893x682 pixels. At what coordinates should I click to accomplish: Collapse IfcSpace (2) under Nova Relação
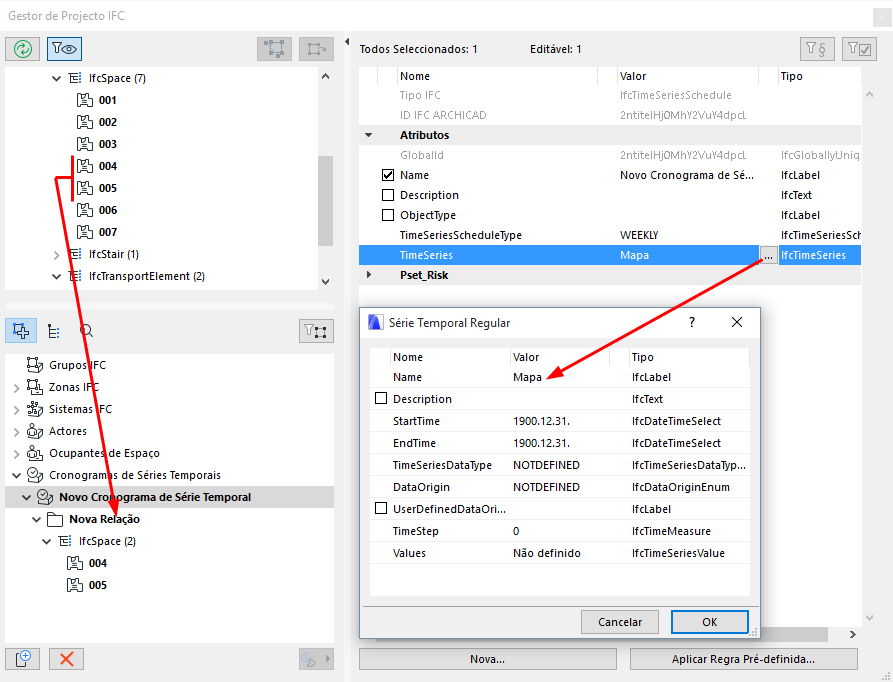[47, 541]
